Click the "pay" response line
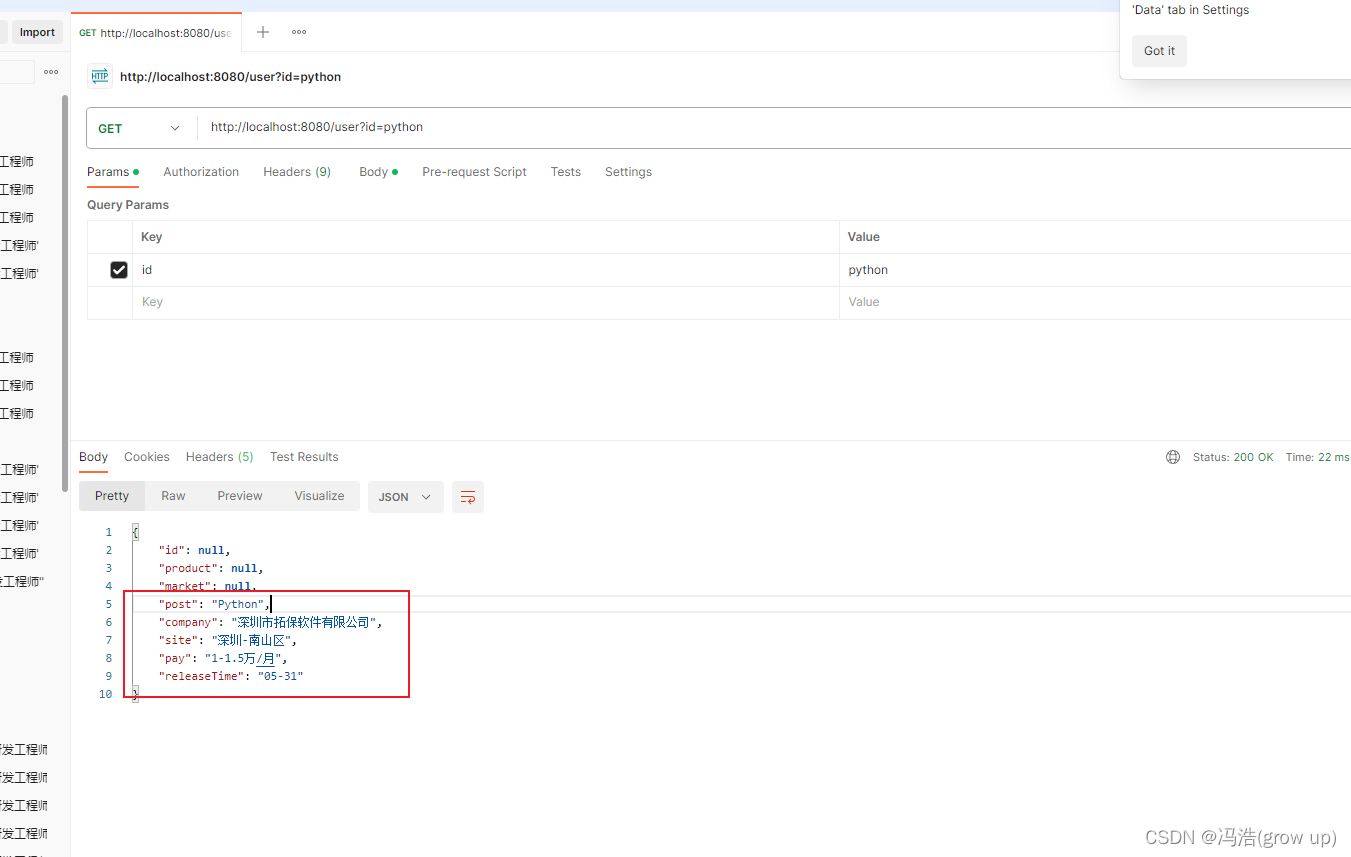Image resolution: width=1351 pixels, height=857 pixels. 223,658
